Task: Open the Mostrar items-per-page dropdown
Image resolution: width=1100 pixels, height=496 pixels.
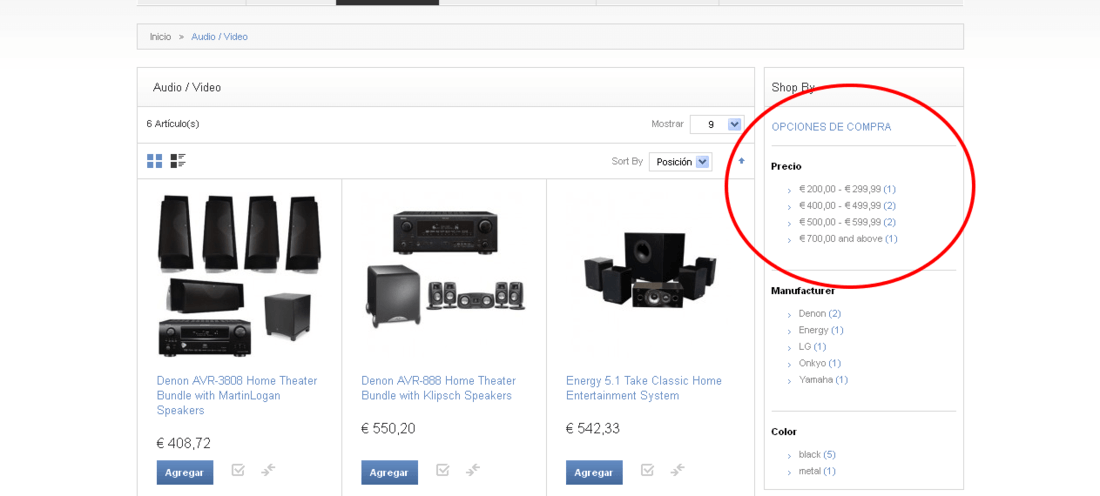Action: point(716,124)
